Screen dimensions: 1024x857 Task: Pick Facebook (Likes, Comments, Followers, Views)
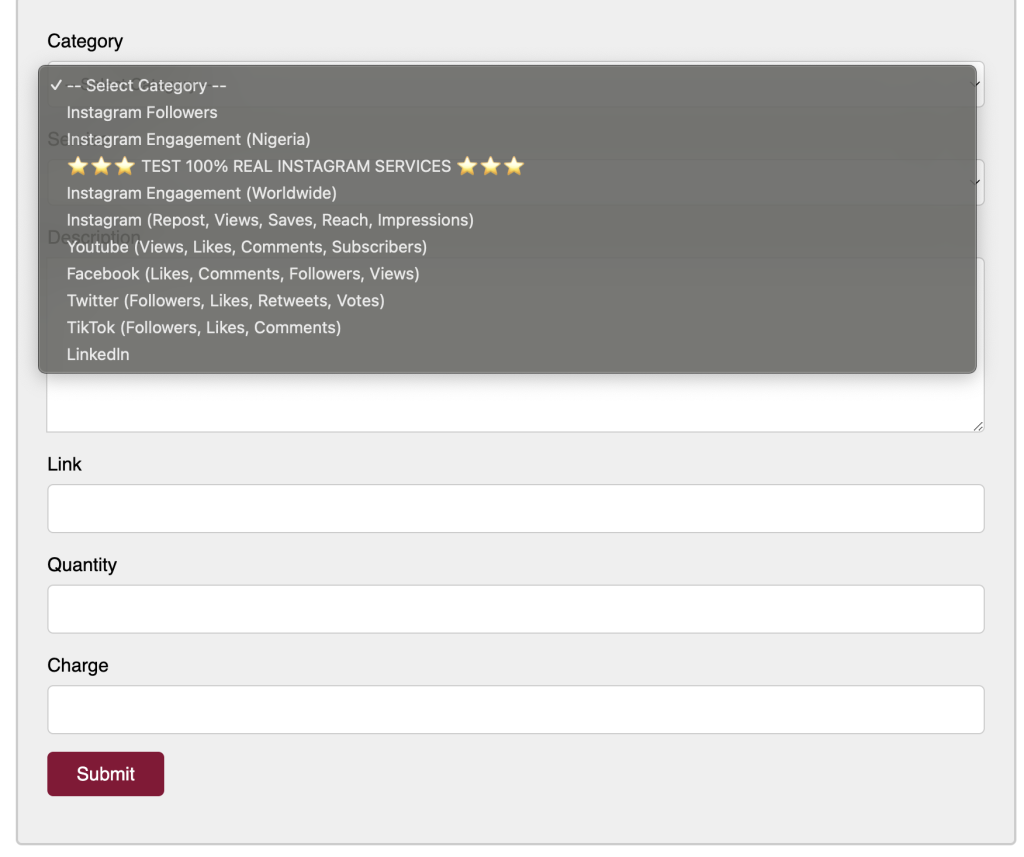click(x=243, y=274)
